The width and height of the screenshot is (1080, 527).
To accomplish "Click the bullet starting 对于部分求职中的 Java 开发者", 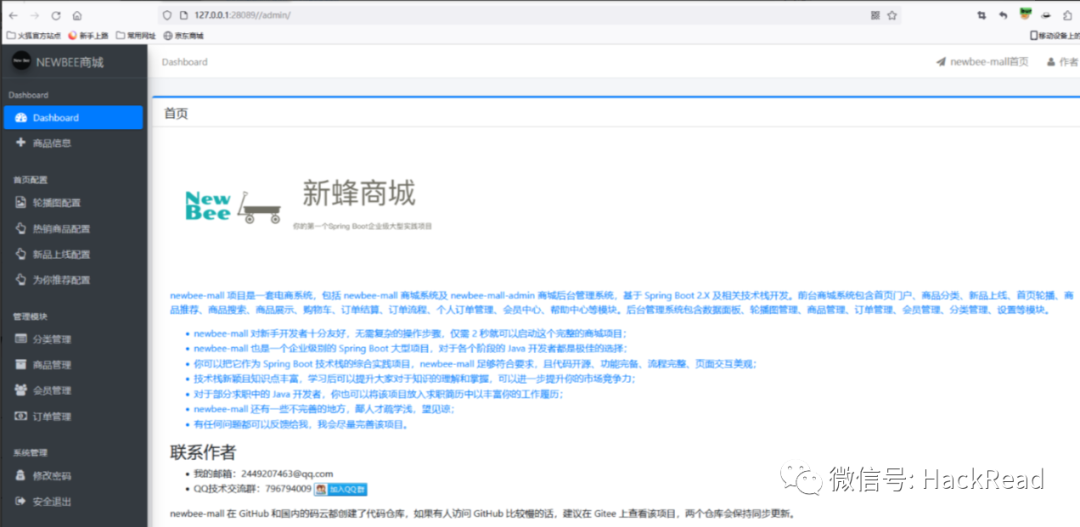I will pos(378,394).
